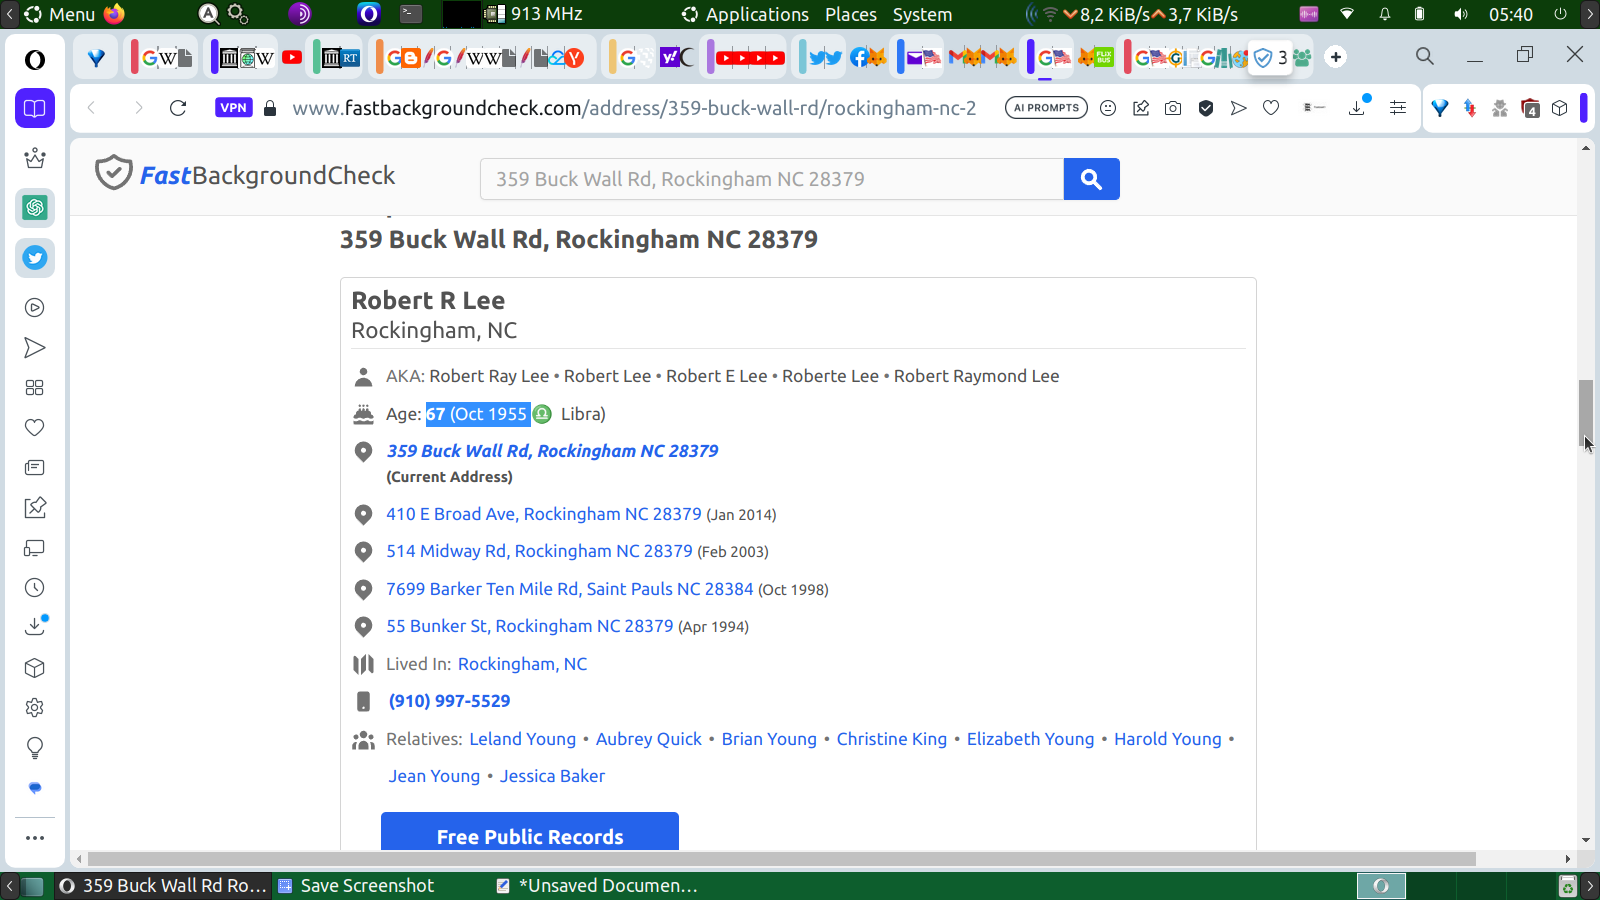Viewport: 1600px width, 900px height.
Task: Open Settings gear in the sidebar
Action: [35, 708]
